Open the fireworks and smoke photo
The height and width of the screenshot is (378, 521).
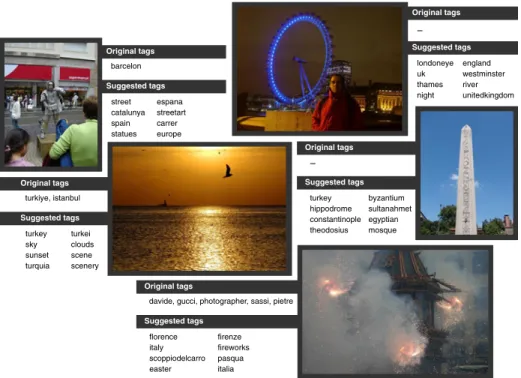point(395,312)
